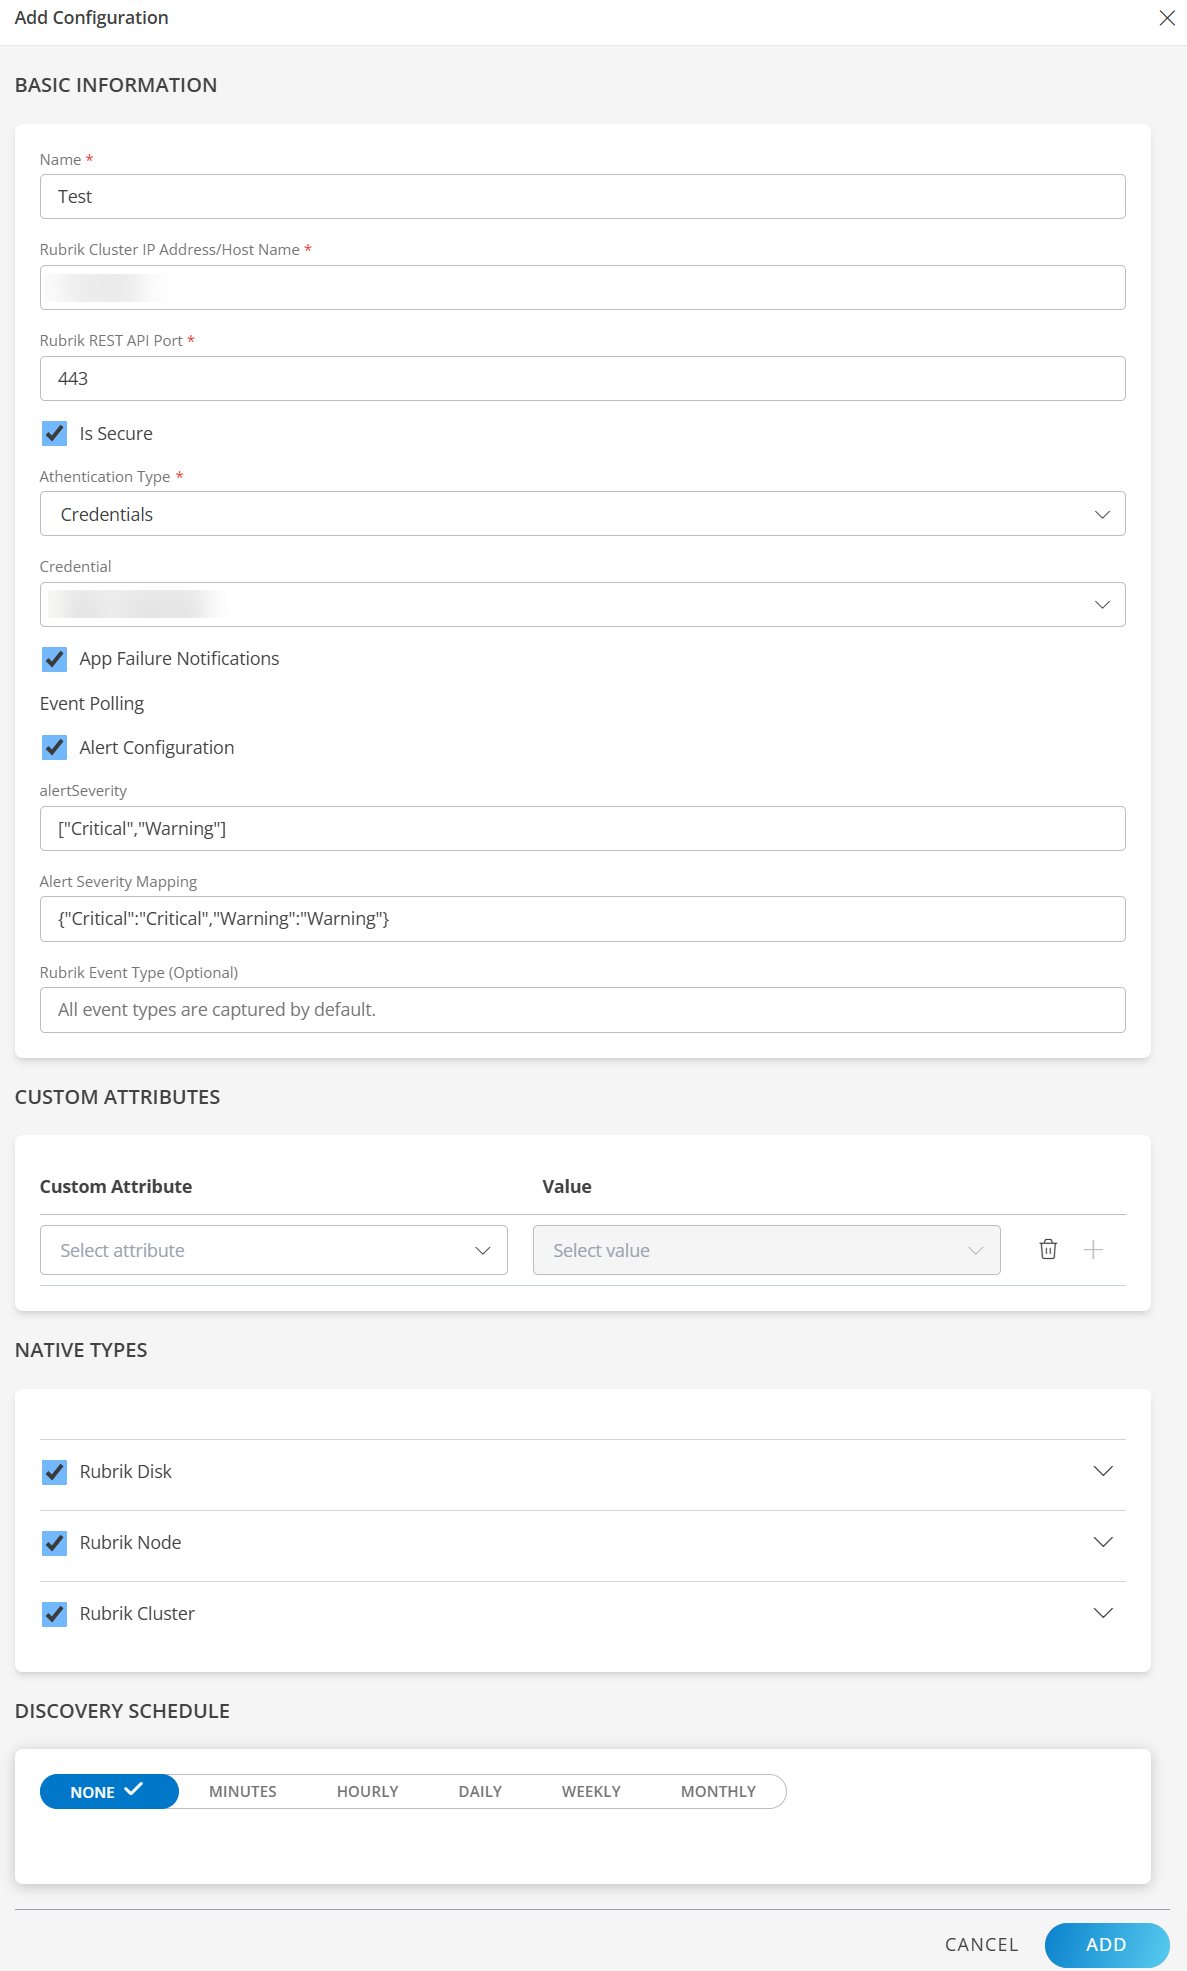The height and width of the screenshot is (1971, 1187).
Task: Expand the Rubrik Cluster section
Action: 1103,1613
